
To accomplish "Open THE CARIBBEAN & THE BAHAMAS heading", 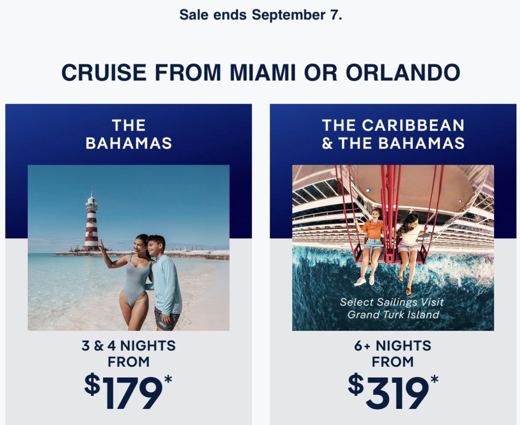I will tap(393, 134).
